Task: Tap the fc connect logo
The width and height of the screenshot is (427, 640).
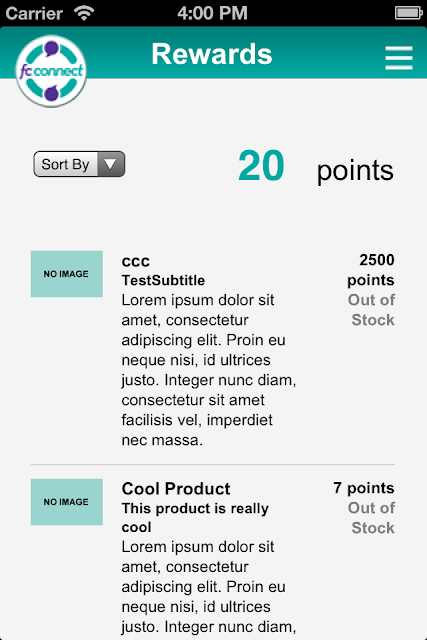Action: point(51,71)
